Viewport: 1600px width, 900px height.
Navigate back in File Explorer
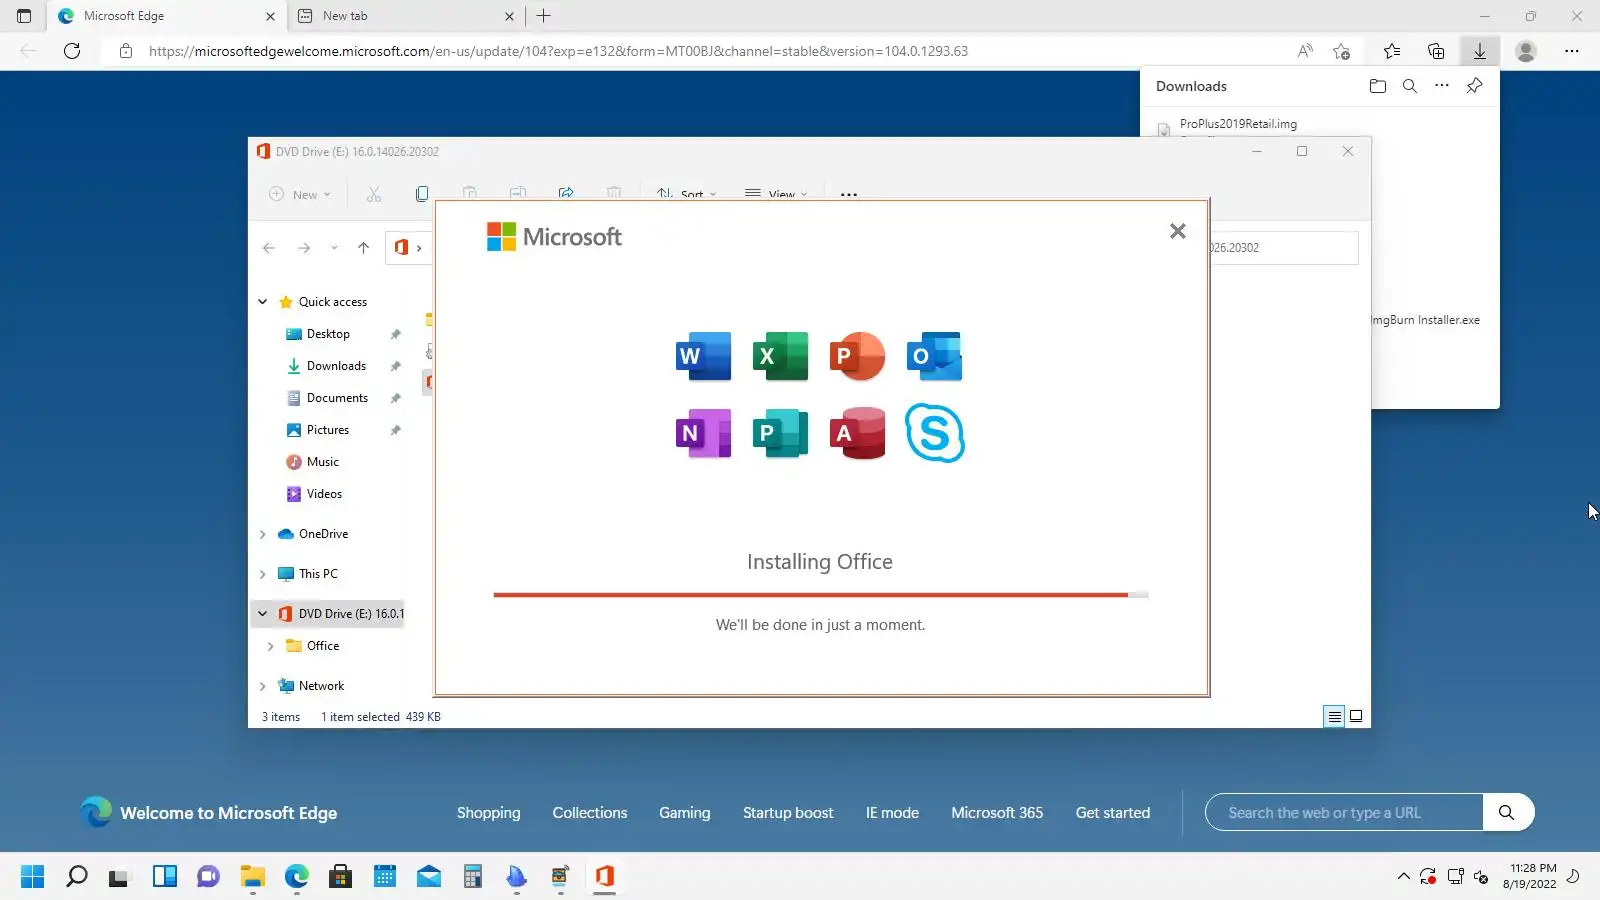click(x=269, y=248)
